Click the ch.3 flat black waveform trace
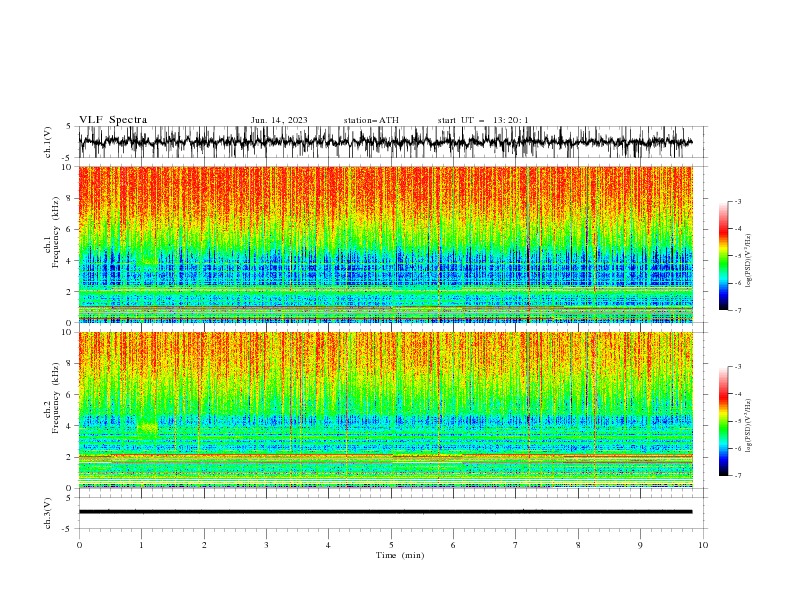The image size is (792, 612). point(385,512)
